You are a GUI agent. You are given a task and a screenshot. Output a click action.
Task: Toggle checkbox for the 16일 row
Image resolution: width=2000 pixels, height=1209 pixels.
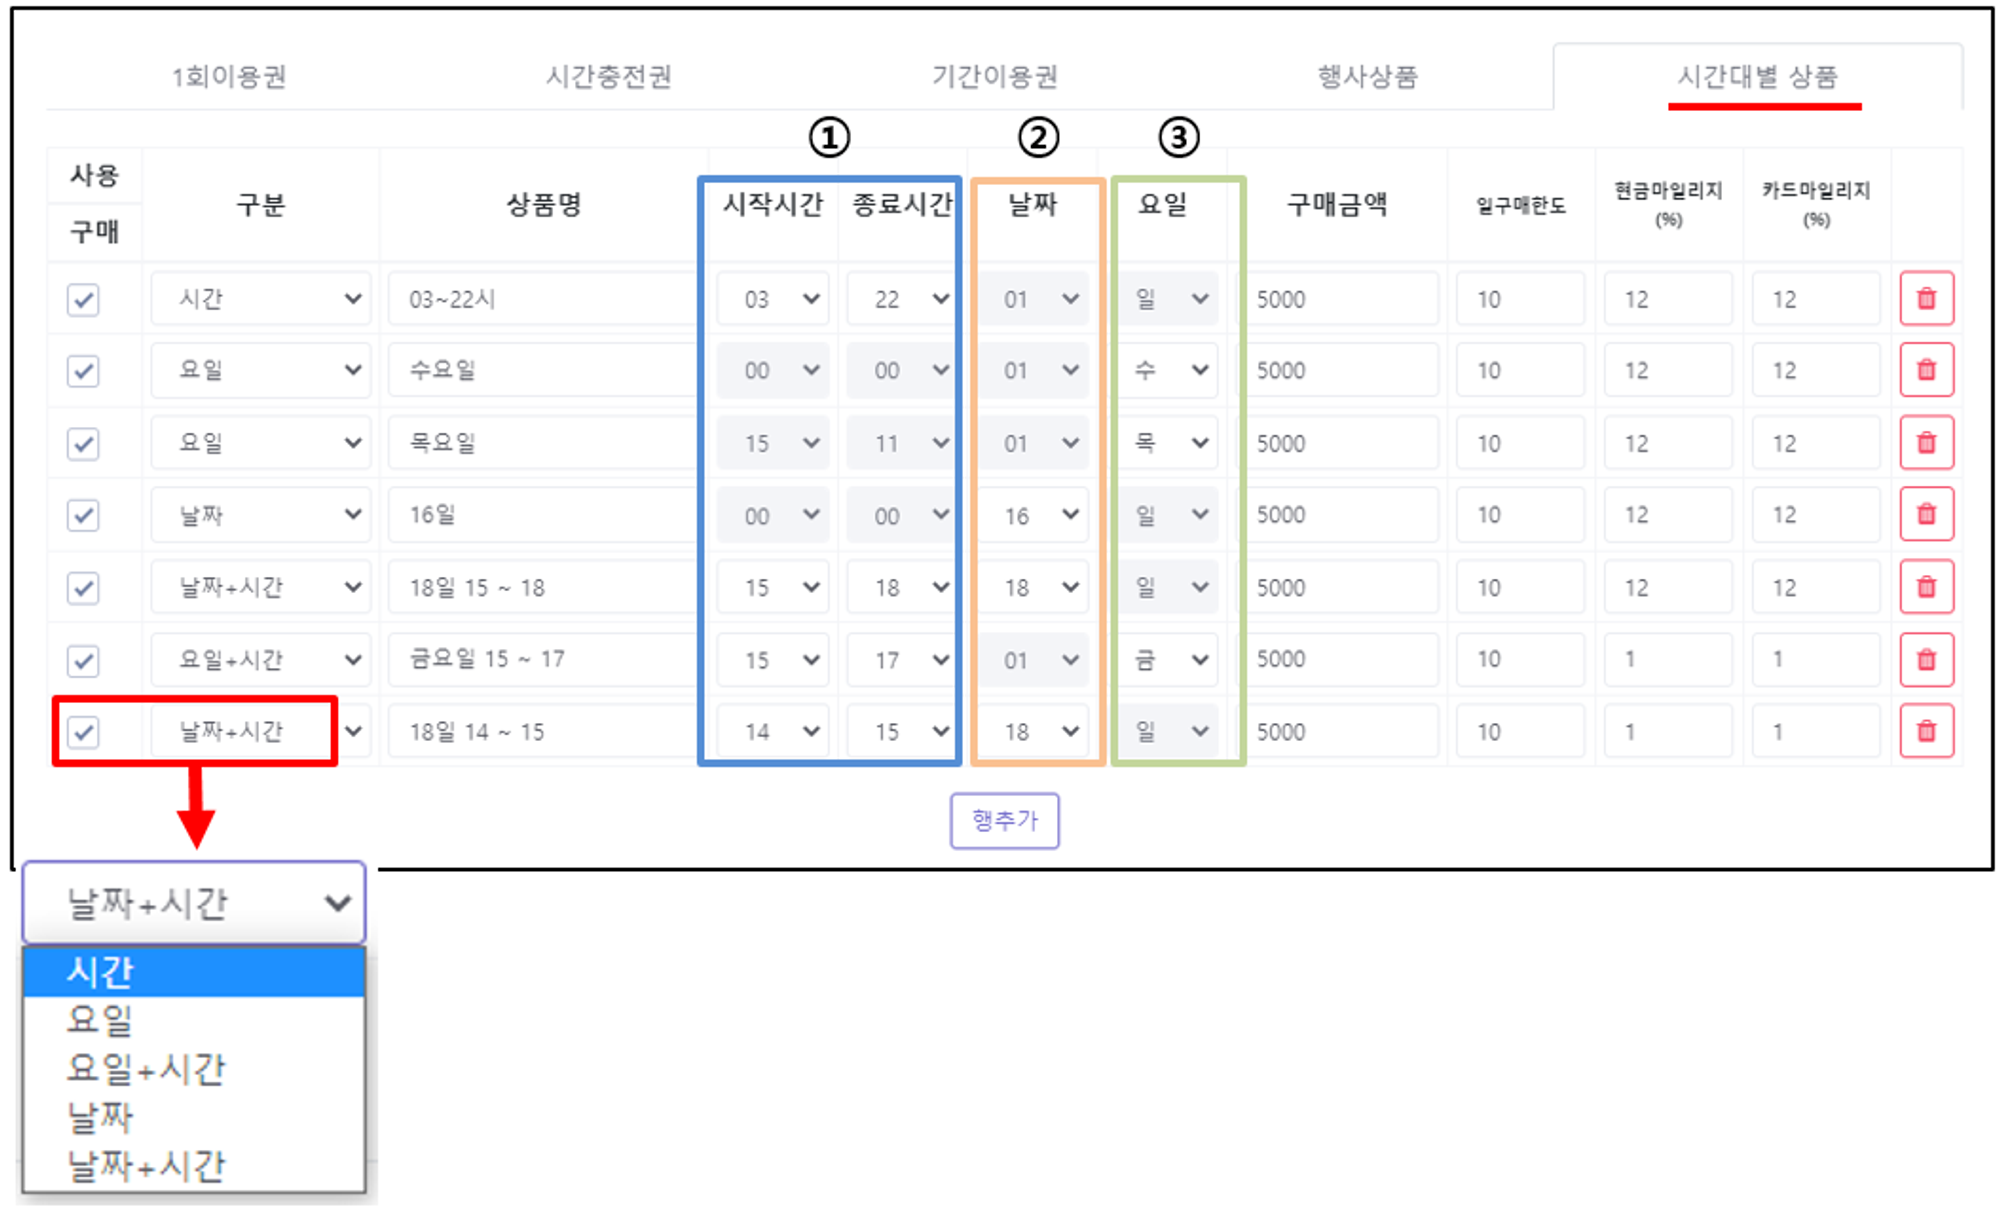click(x=83, y=515)
